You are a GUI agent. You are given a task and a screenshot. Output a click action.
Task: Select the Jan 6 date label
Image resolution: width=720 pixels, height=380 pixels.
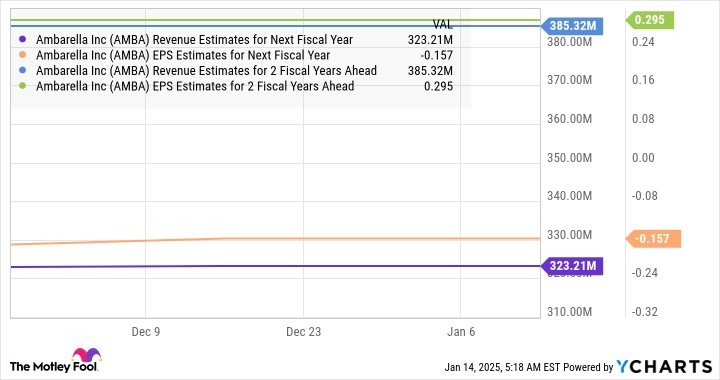tap(461, 332)
